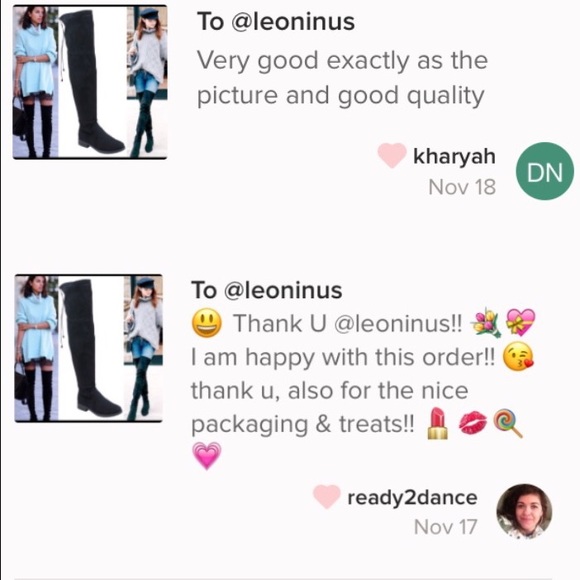Click the kiss mark lips emoji
This screenshot has width=580, height=580.
472,423
